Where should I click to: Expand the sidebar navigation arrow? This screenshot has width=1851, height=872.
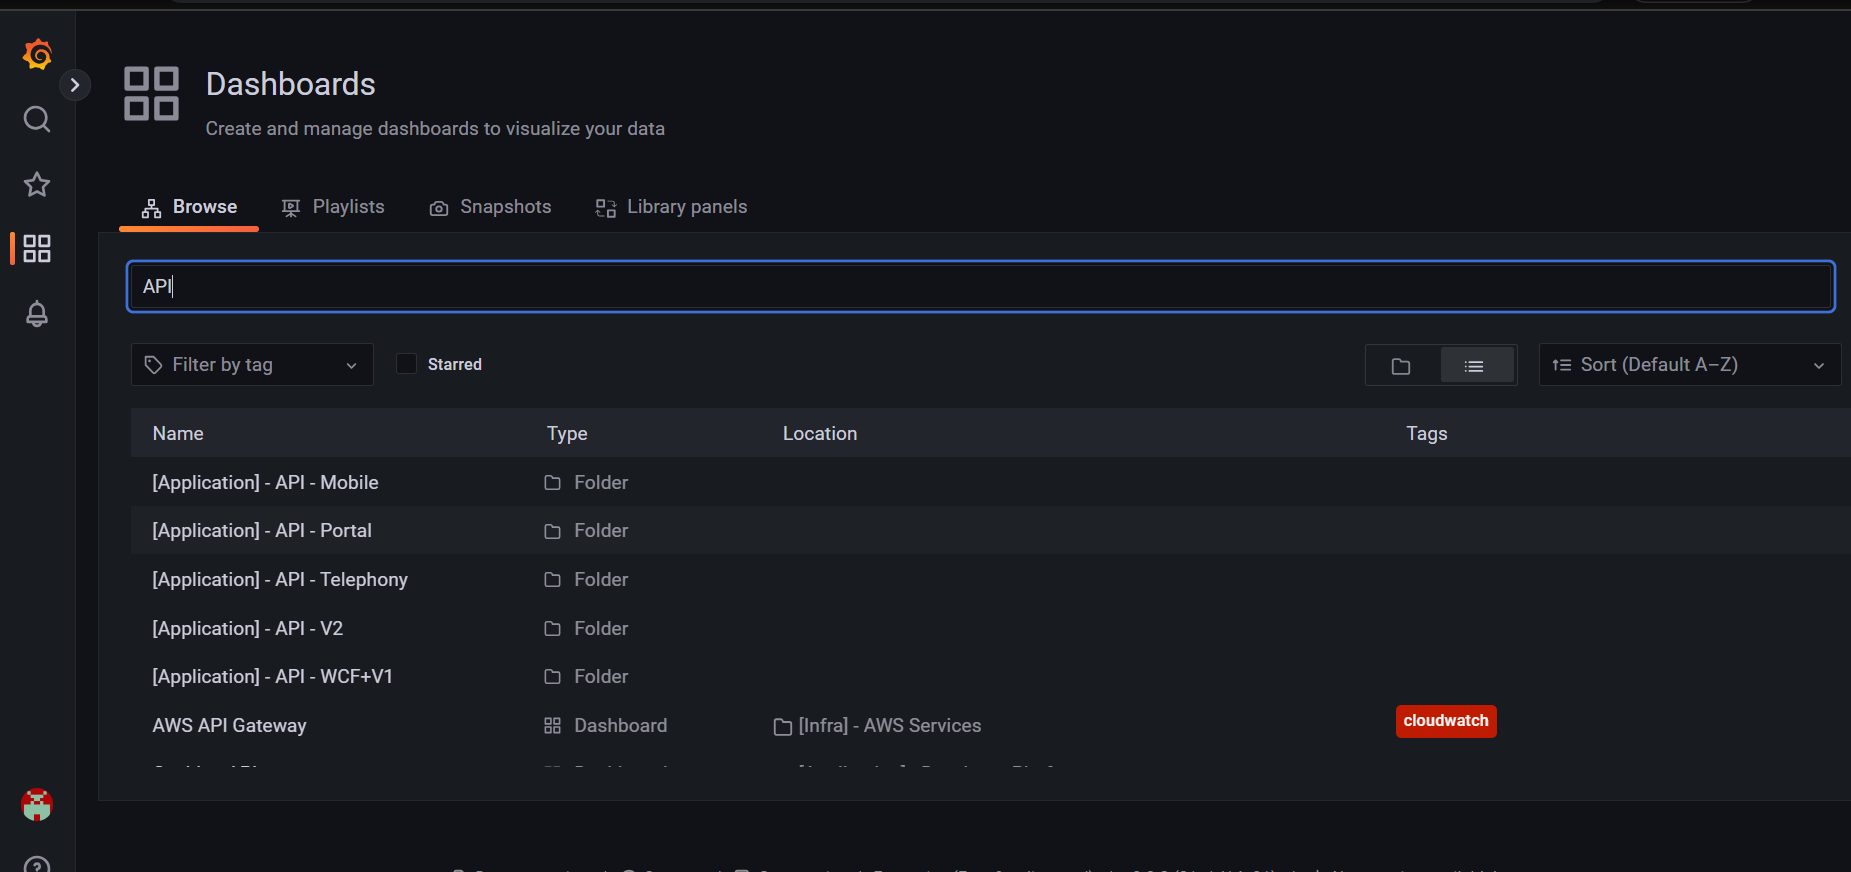75,85
